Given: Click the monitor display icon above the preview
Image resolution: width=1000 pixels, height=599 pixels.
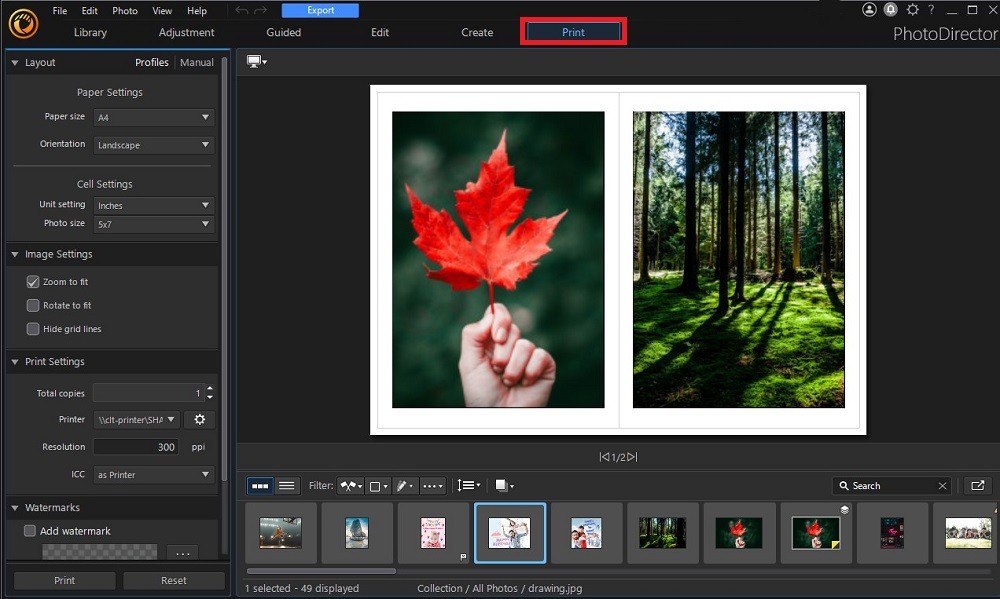Looking at the screenshot, I should (256, 61).
